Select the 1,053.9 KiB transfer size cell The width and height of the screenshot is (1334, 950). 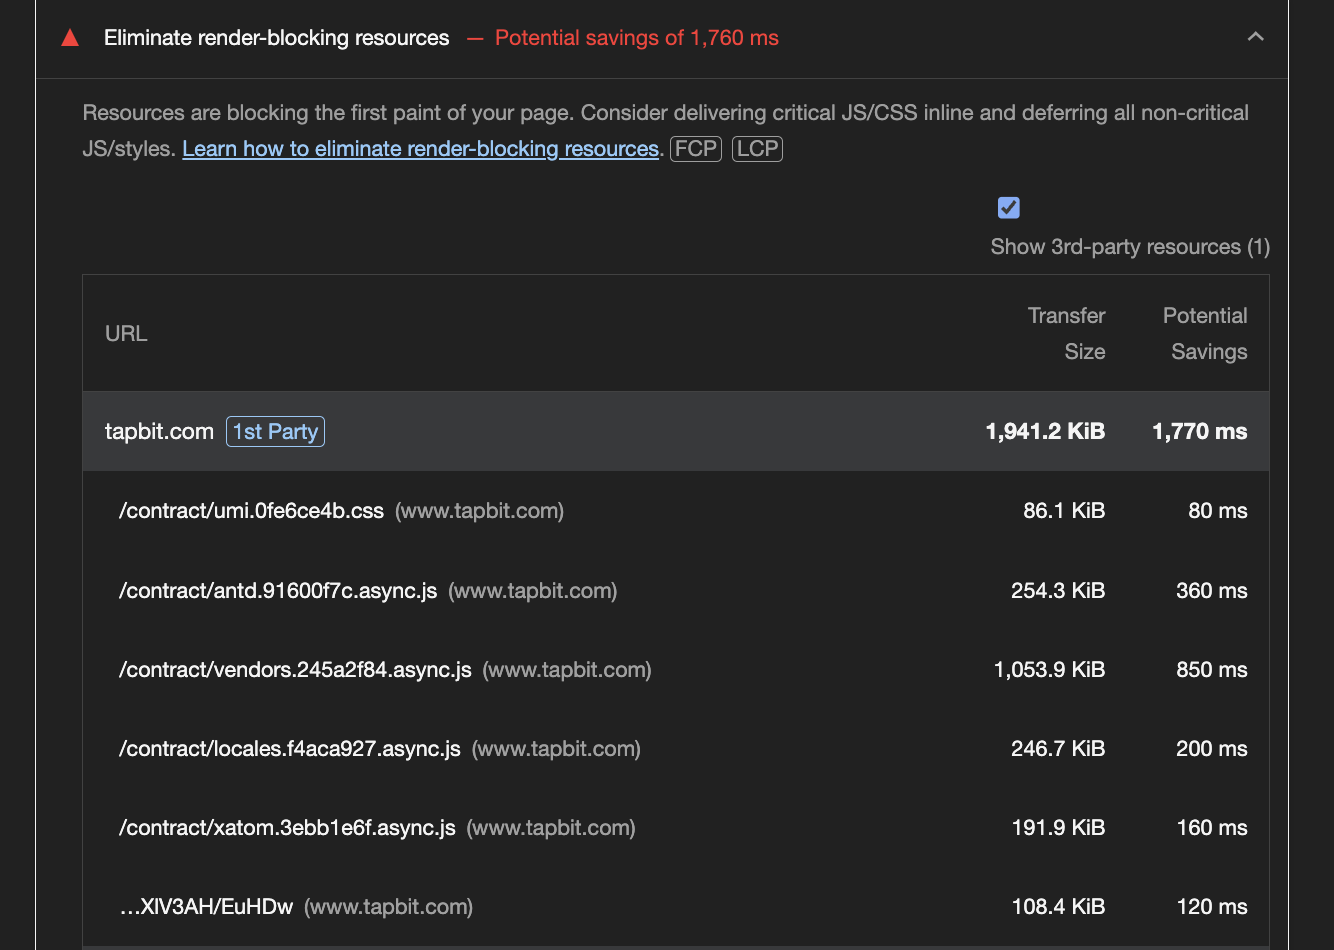pyautogui.click(x=1049, y=670)
